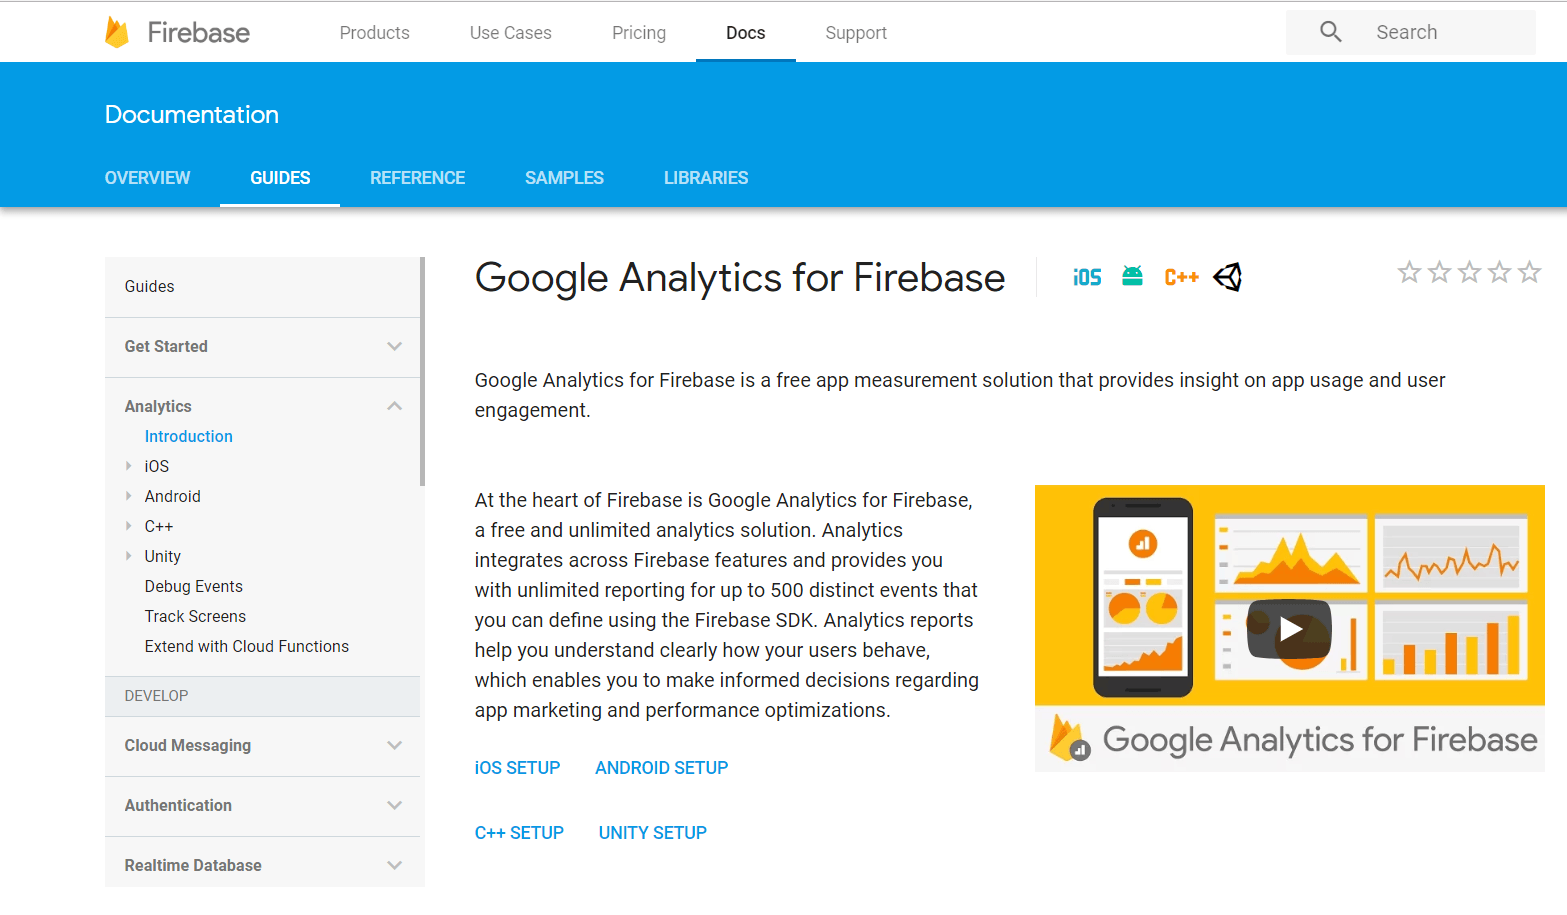Open search using the magnifier icon
1567x915 pixels.
(x=1329, y=31)
